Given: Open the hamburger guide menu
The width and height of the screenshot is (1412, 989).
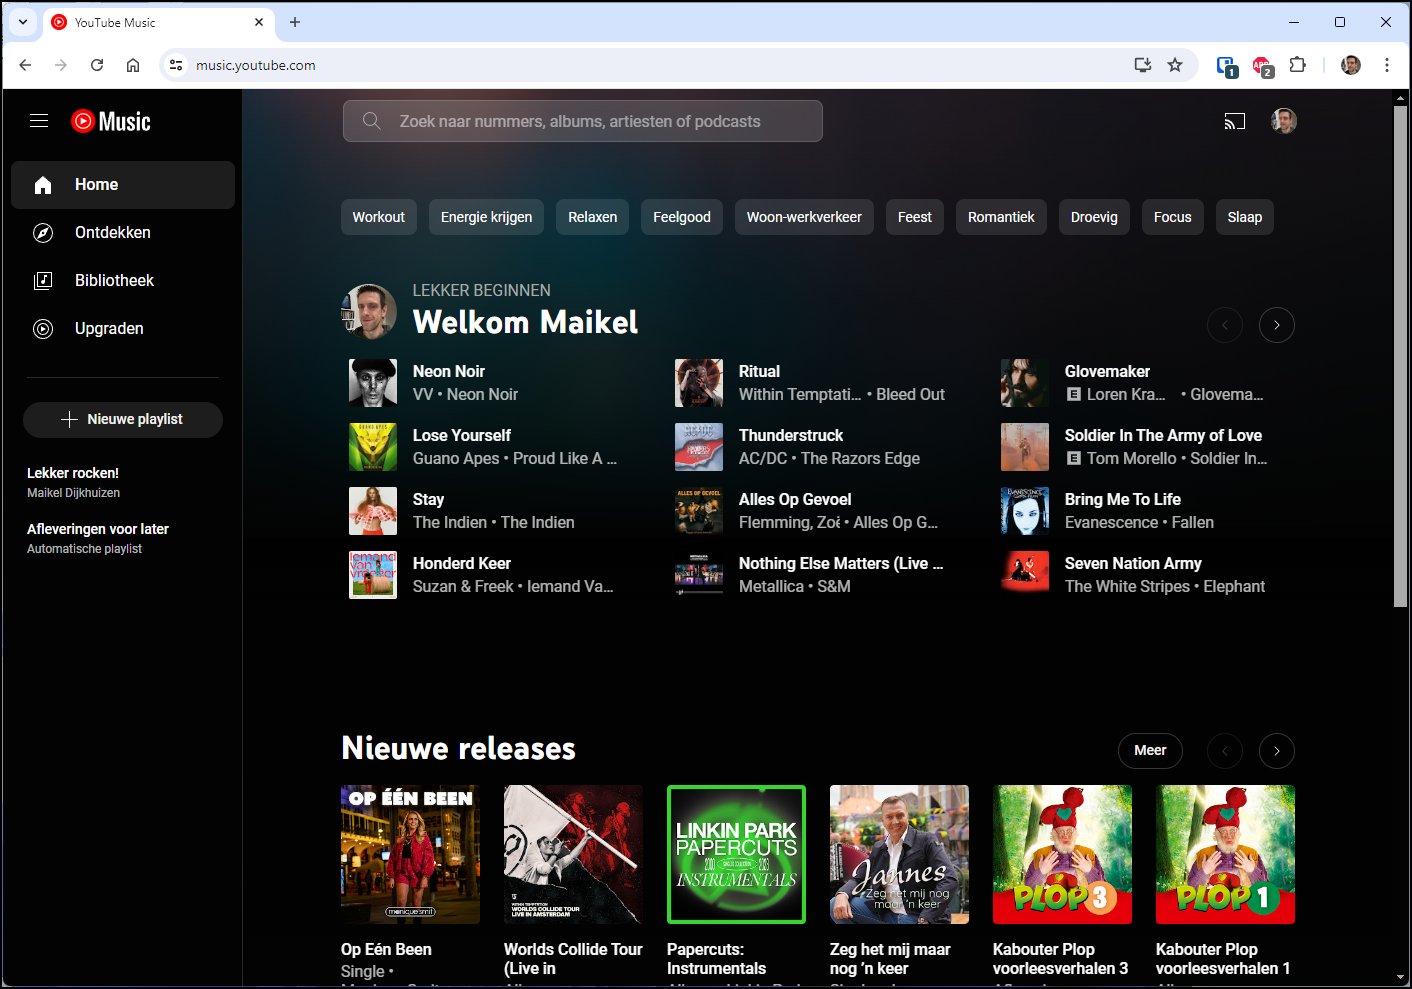Looking at the screenshot, I should pos(39,121).
